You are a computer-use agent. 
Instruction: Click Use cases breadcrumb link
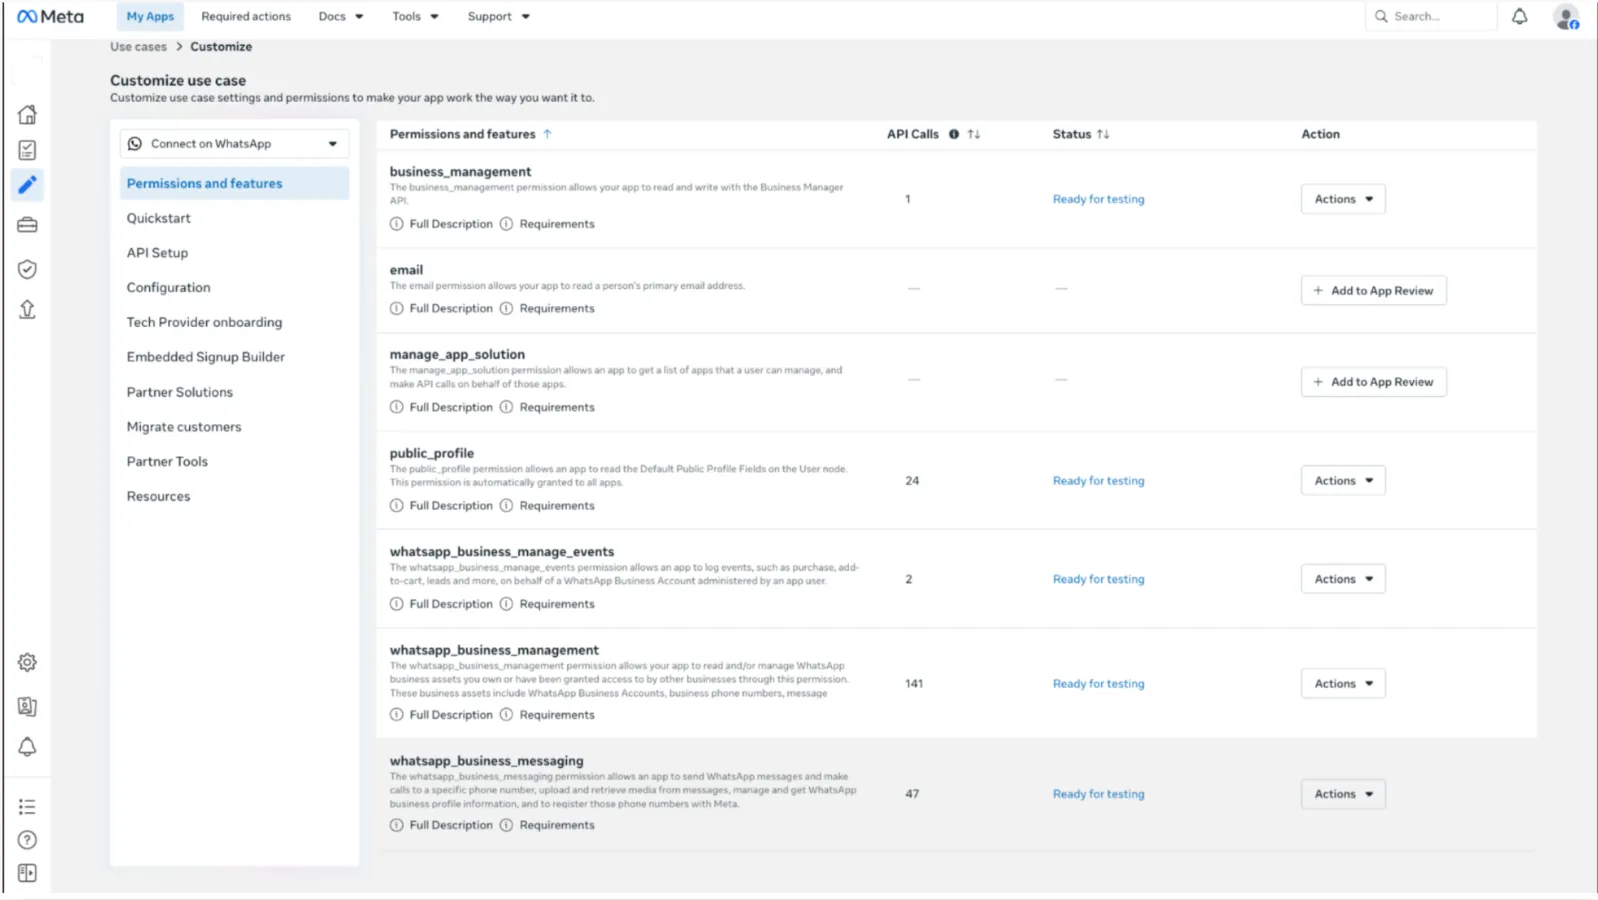tap(138, 47)
